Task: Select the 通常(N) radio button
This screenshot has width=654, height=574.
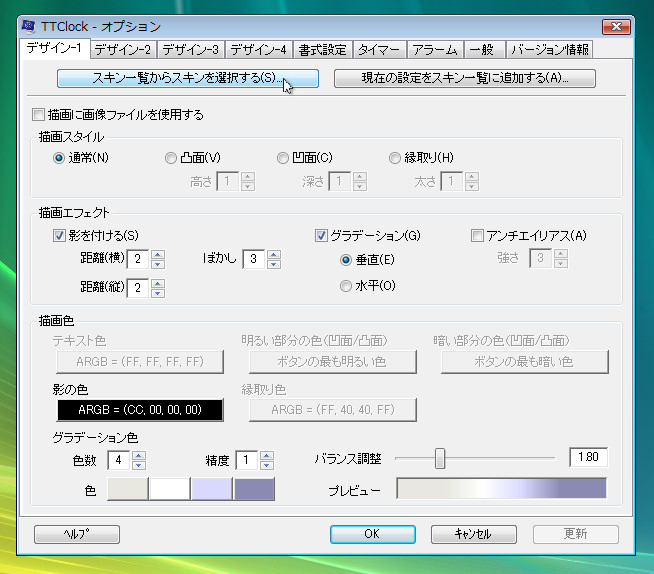Action: [59, 158]
